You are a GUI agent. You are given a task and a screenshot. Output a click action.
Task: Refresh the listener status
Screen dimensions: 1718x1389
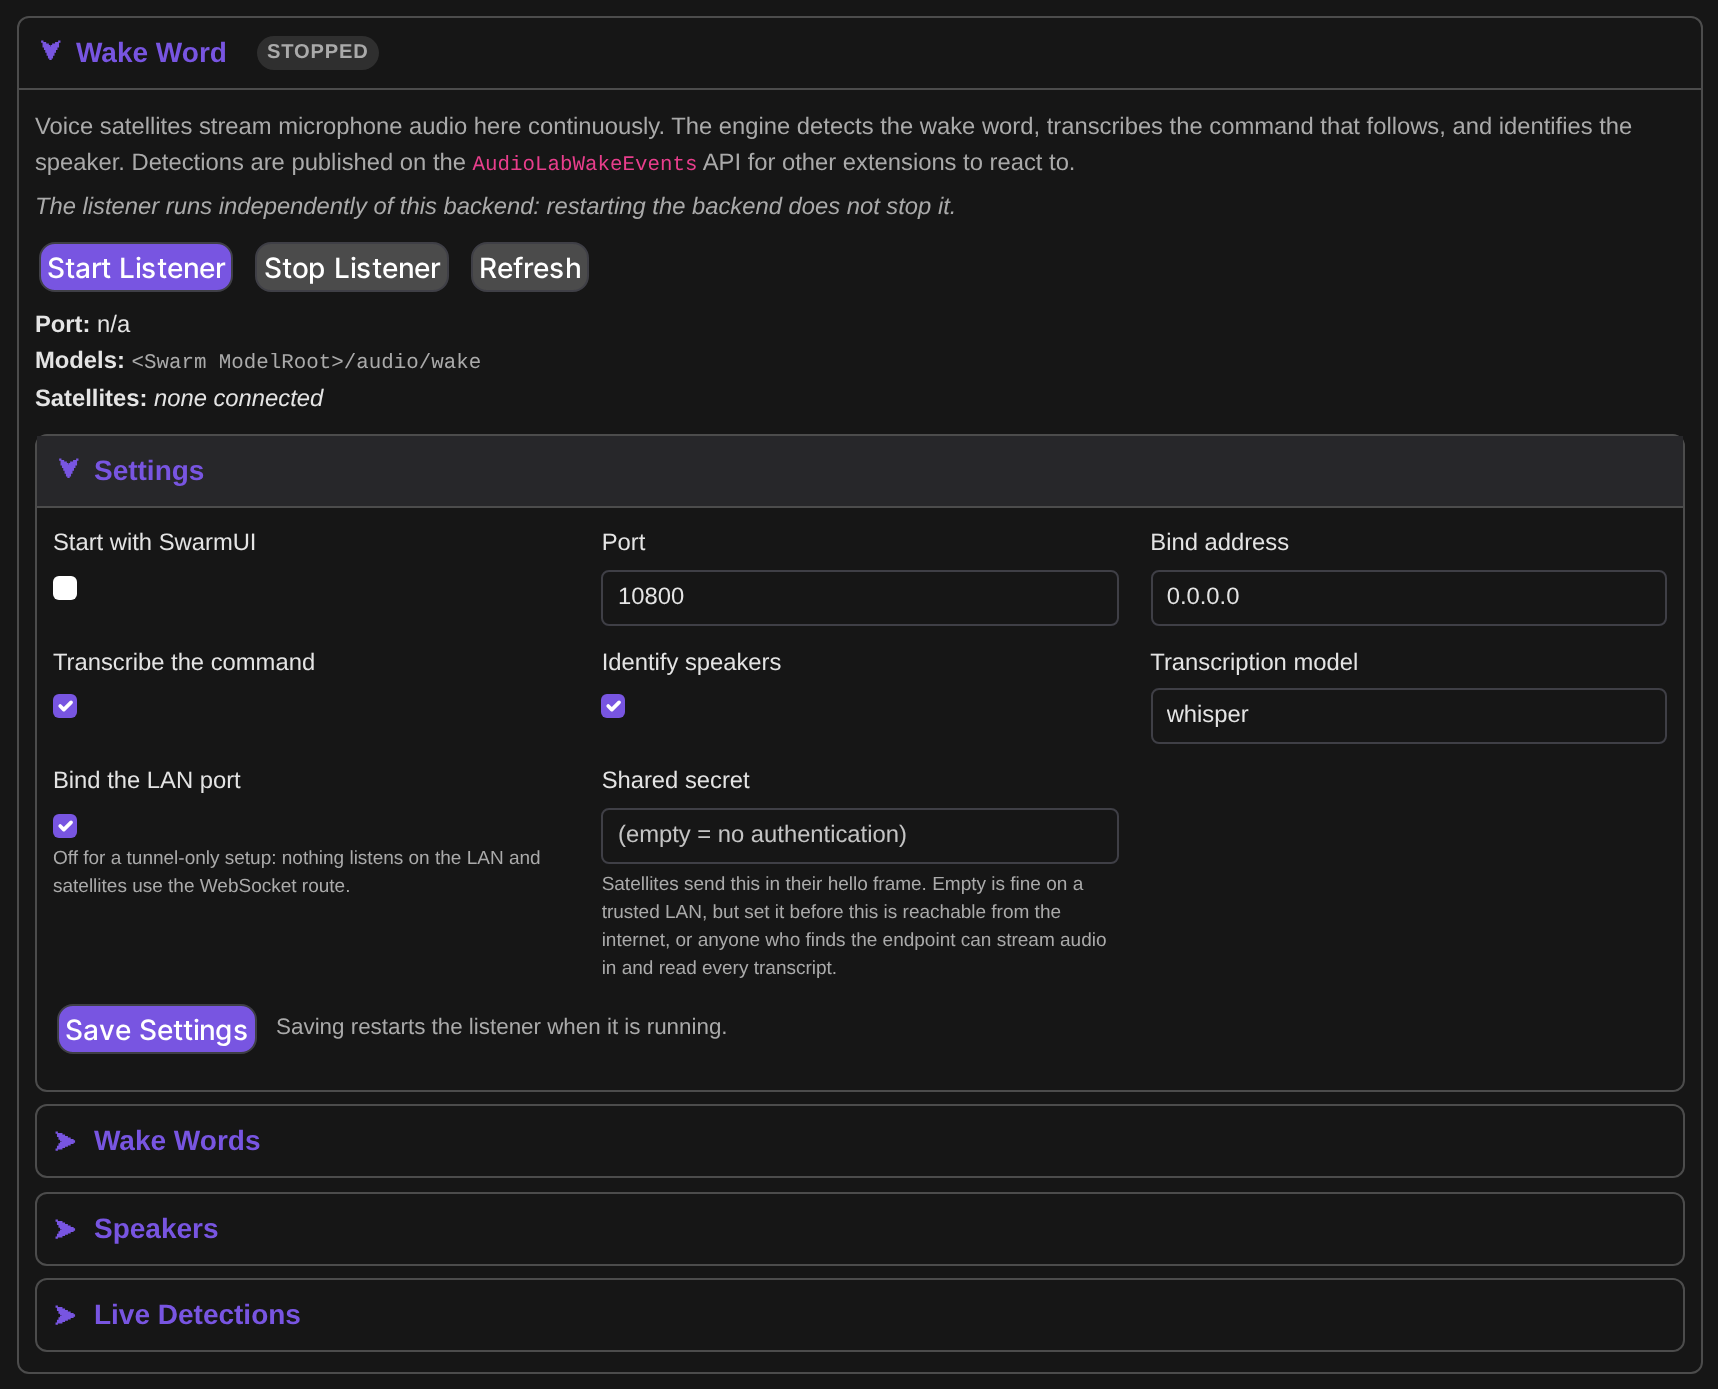(x=530, y=268)
